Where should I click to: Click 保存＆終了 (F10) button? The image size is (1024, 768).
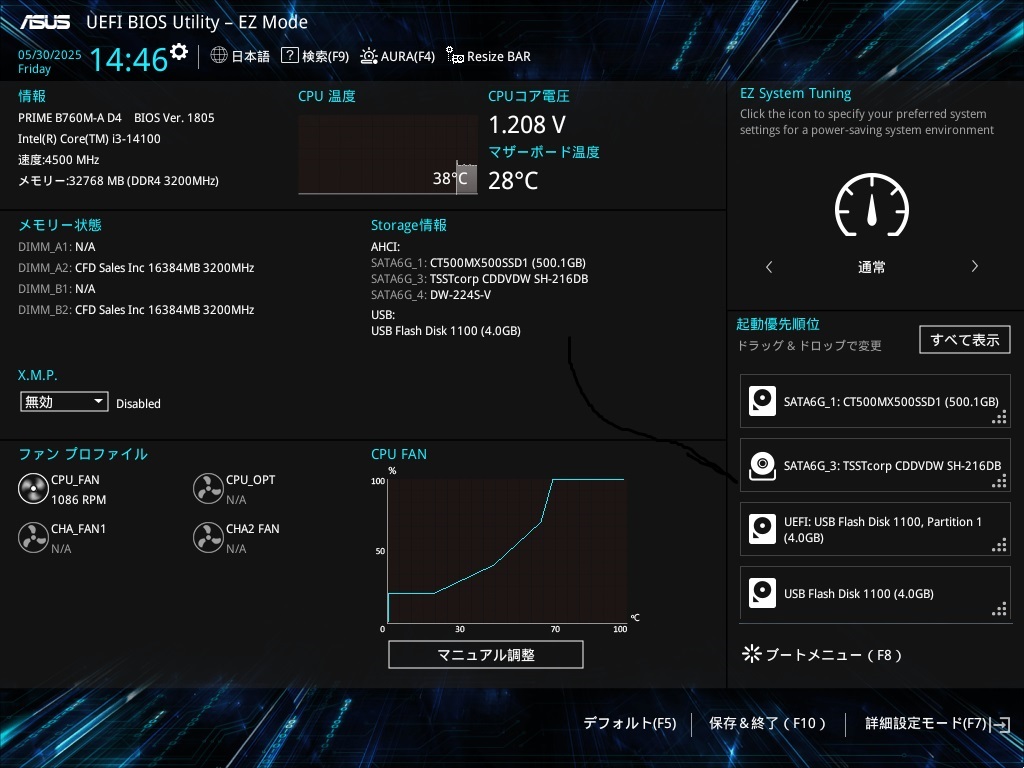pos(768,723)
